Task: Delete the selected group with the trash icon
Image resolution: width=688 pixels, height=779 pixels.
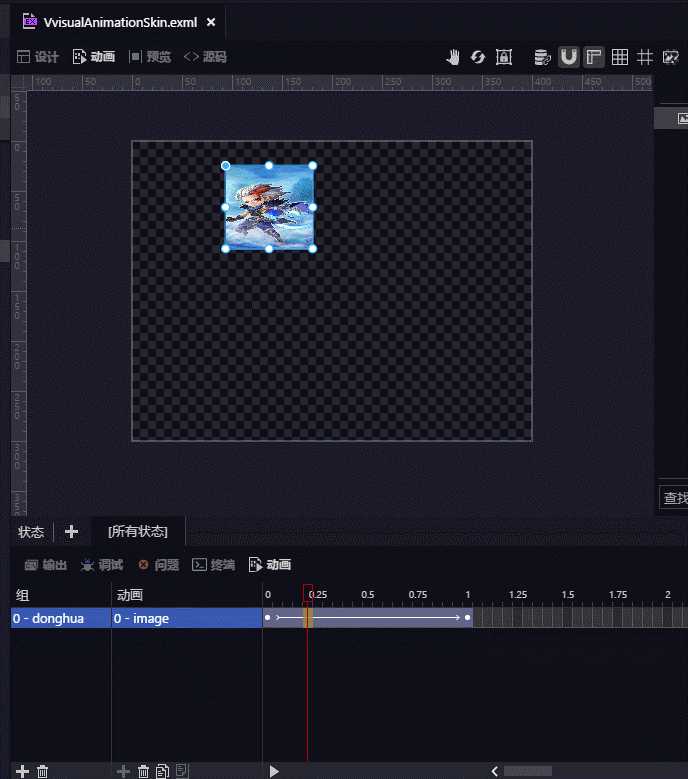Action: [x=43, y=771]
